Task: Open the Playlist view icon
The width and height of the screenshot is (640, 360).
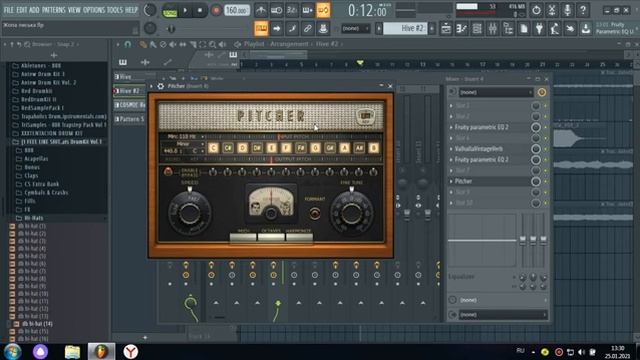Action: tap(446, 28)
